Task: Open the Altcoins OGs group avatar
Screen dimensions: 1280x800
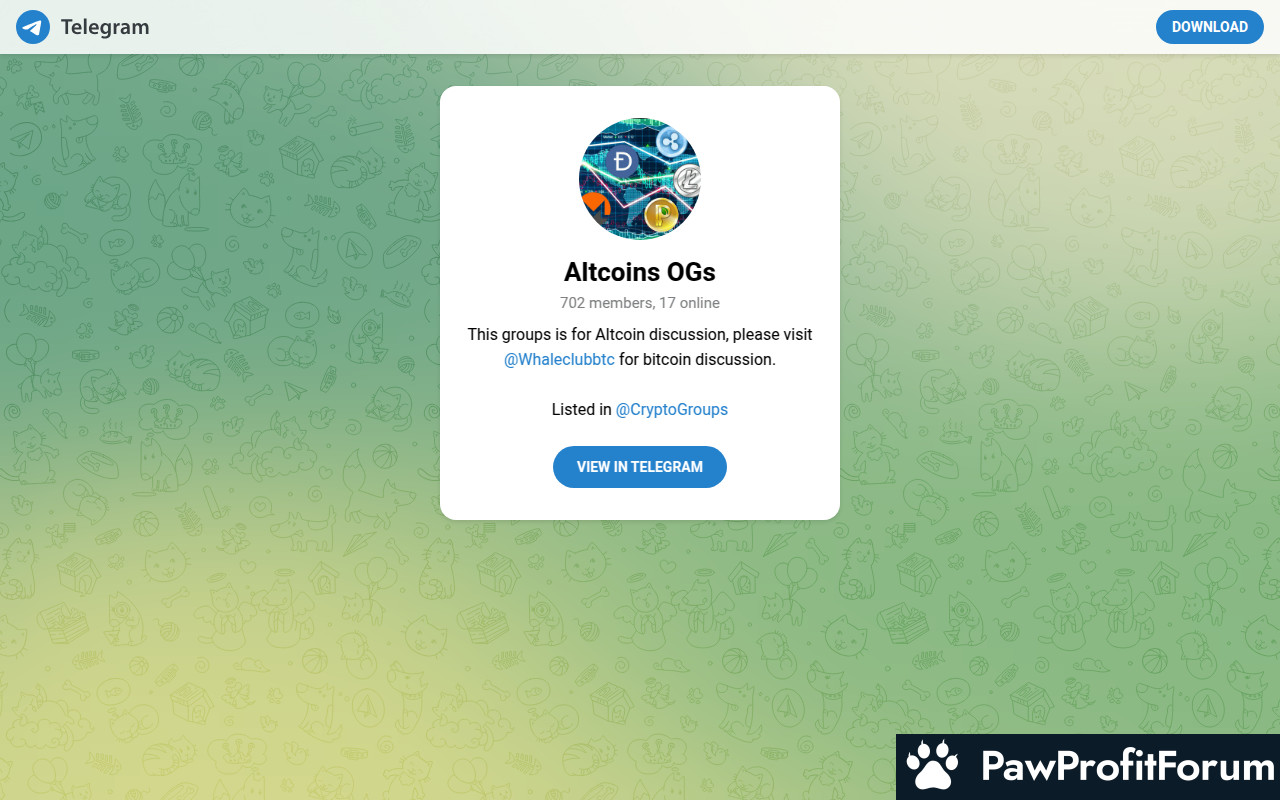Action: pyautogui.click(x=640, y=178)
